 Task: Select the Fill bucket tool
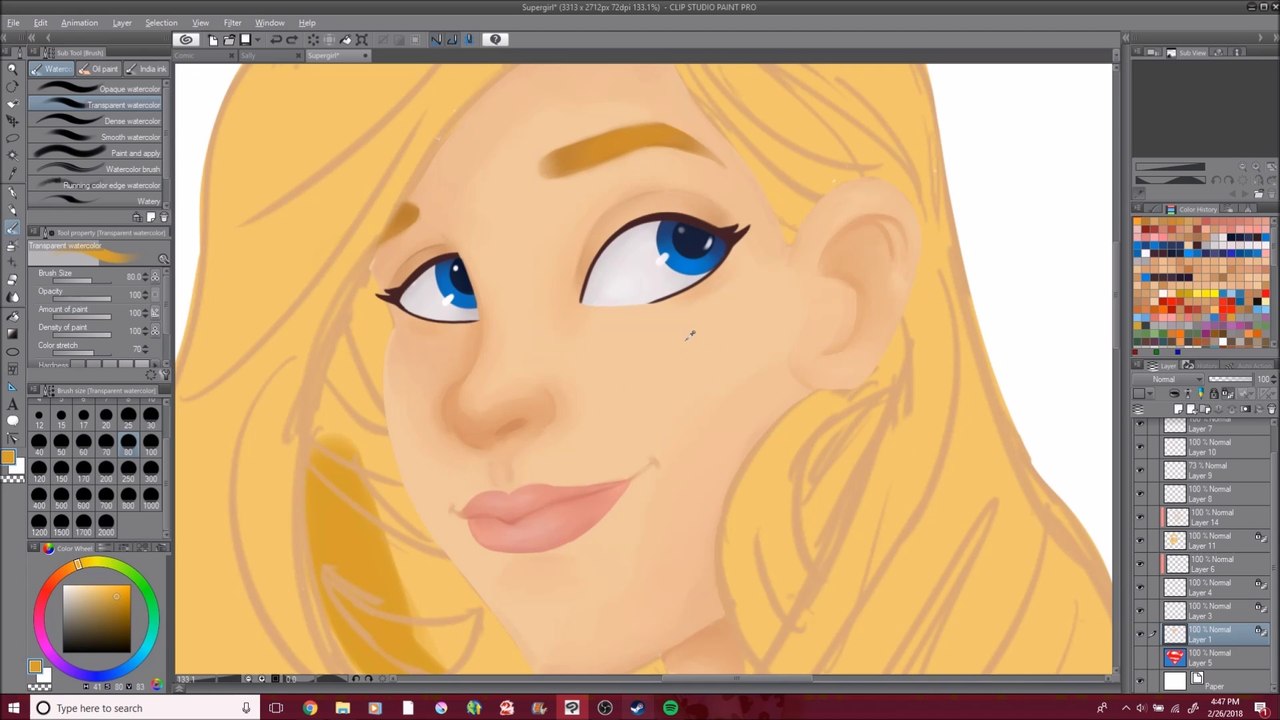click(x=12, y=315)
